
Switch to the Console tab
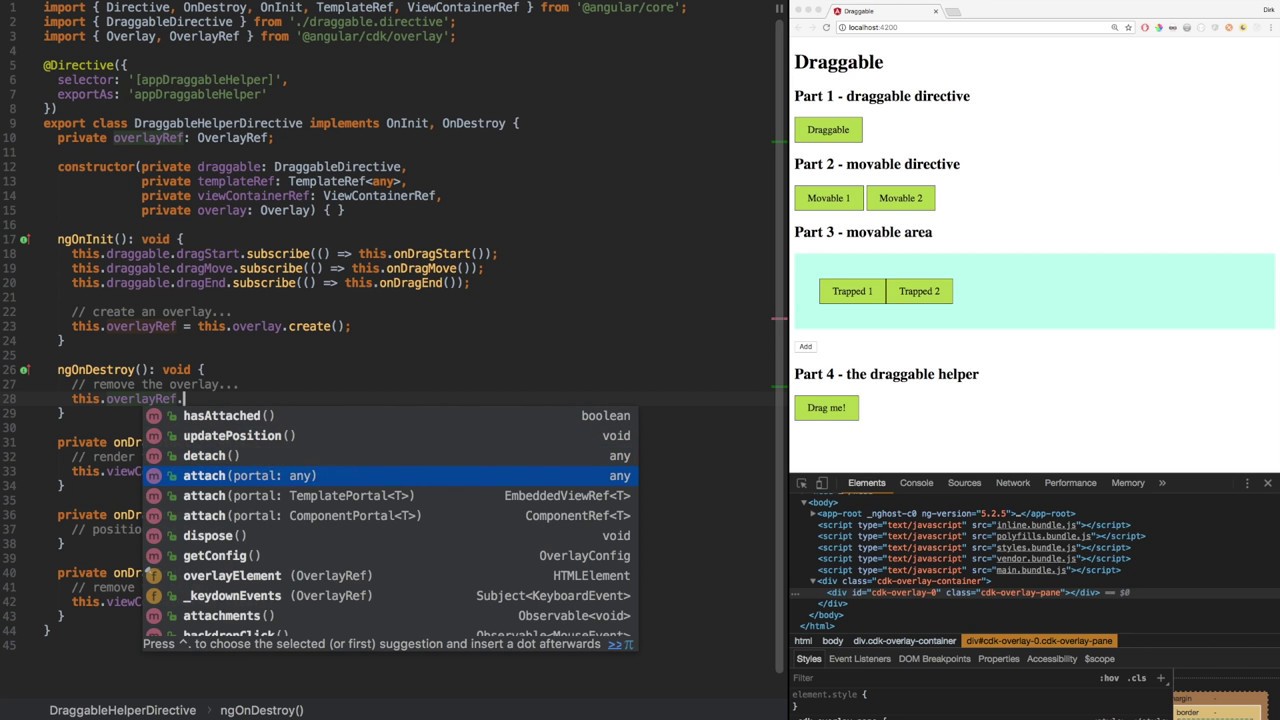(916, 483)
